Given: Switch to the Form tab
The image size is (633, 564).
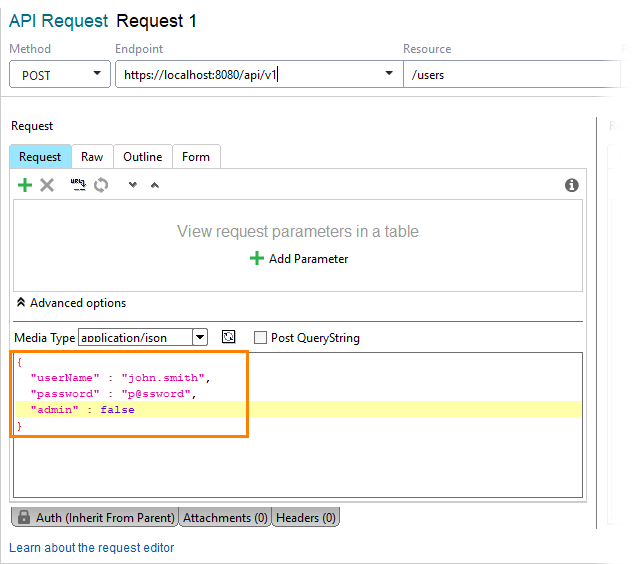Looking at the screenshot, I should point(196,157).
